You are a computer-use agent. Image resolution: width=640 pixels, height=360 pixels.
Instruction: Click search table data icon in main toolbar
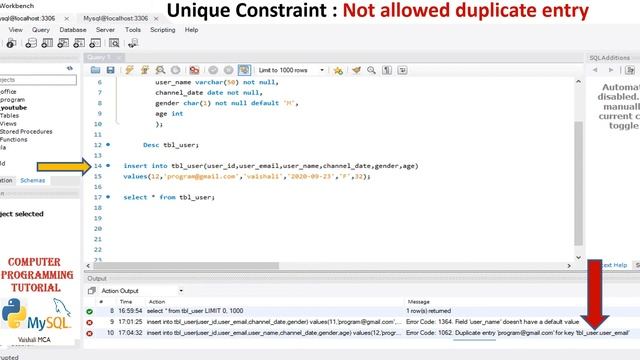(x=114, y=43)
